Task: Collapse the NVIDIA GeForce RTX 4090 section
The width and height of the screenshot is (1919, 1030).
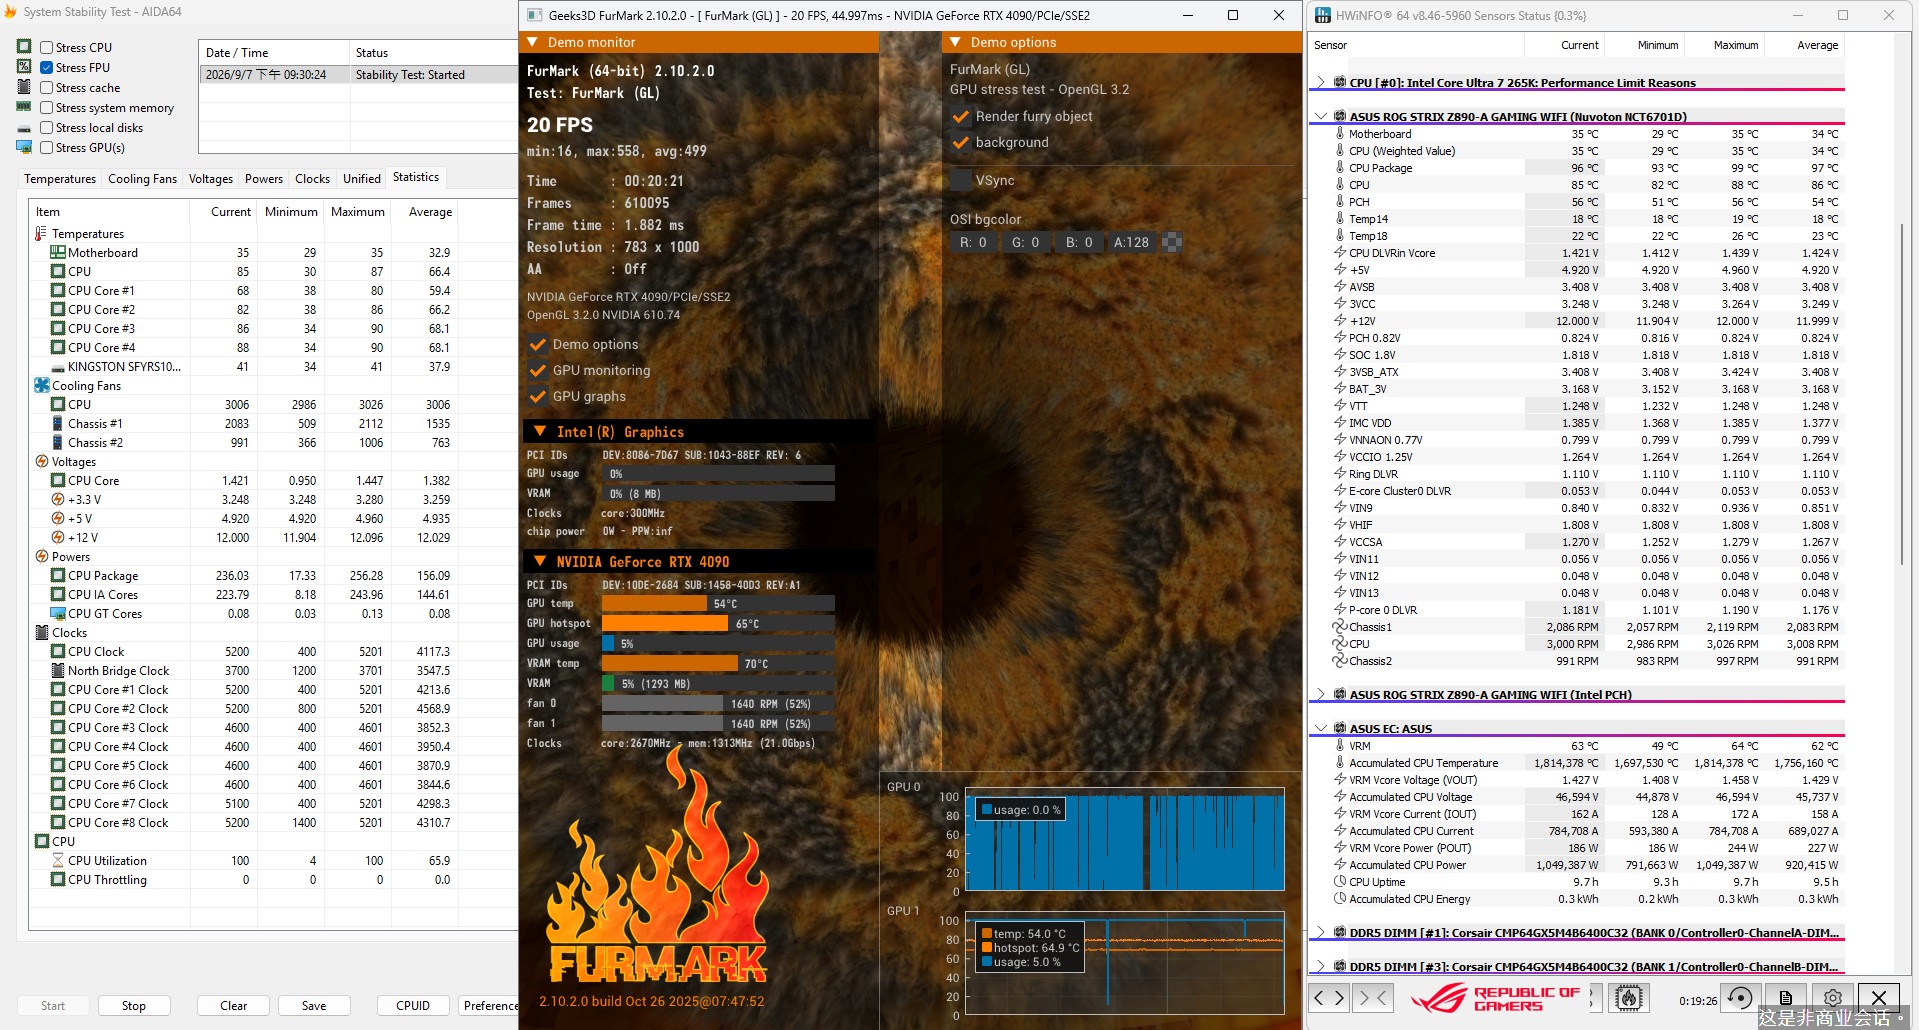Action: coord(540,562)
